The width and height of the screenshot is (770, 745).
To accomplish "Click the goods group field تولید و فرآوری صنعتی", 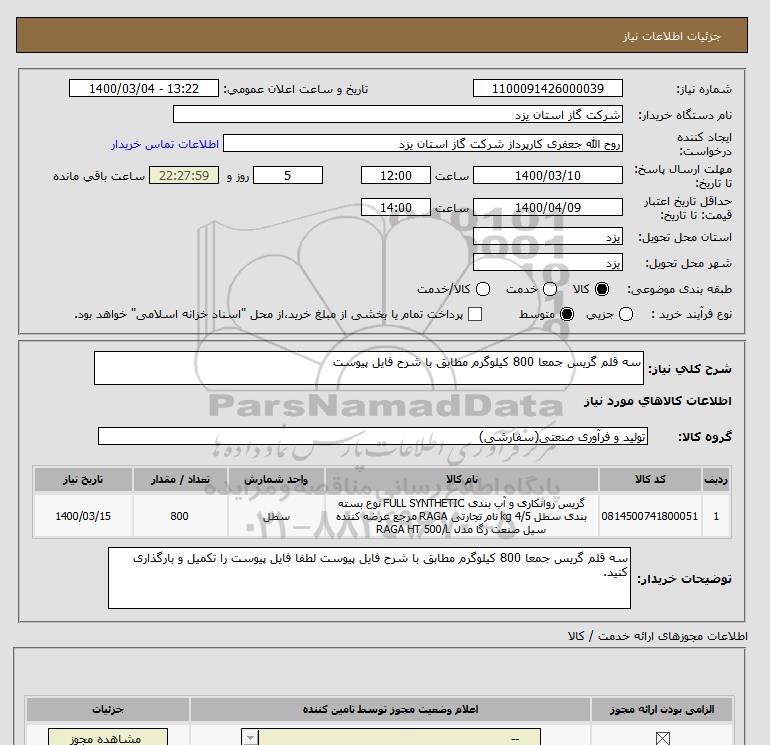I will pyautogui.click(x=373, y=436).
